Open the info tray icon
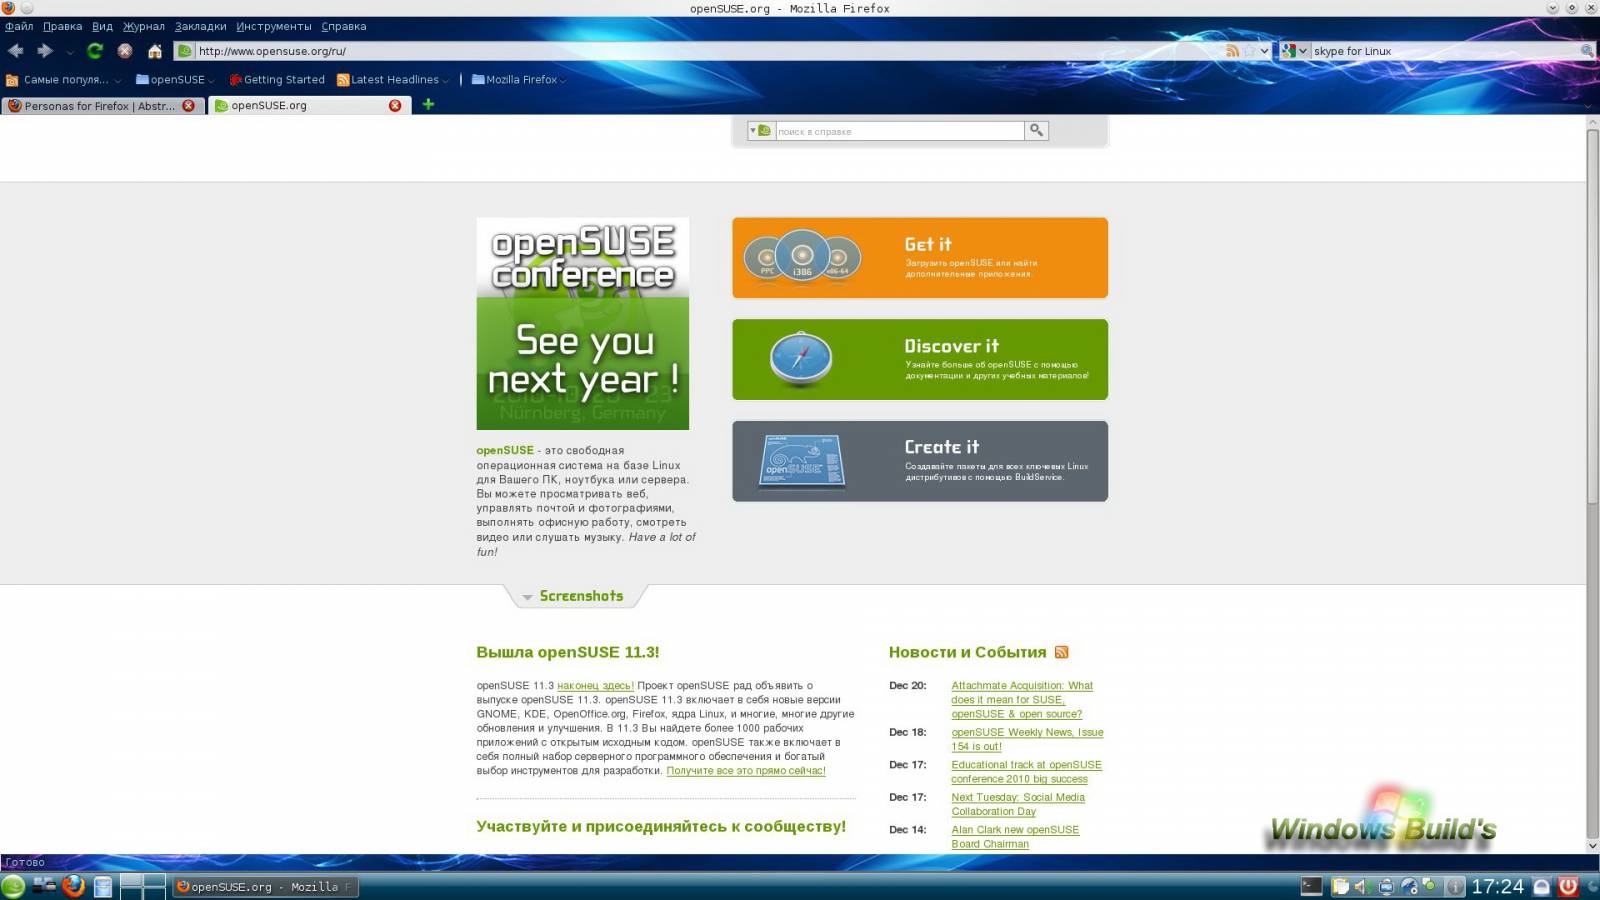1600x900 pixels. coord(1455,887)
